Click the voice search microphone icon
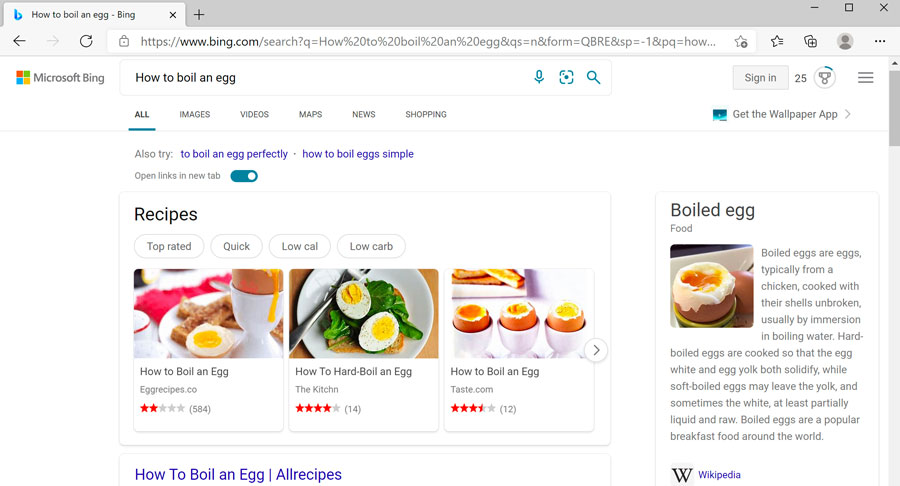 tap(539, 77)
